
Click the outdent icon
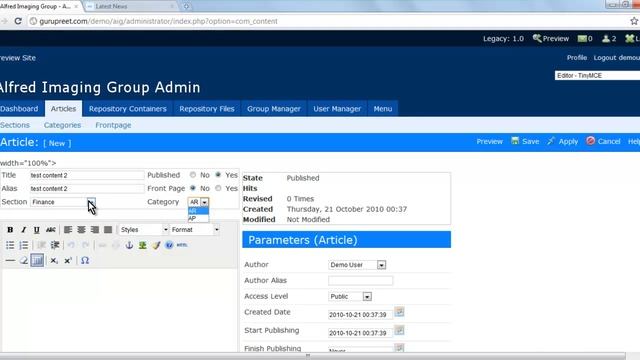point(41,245)
